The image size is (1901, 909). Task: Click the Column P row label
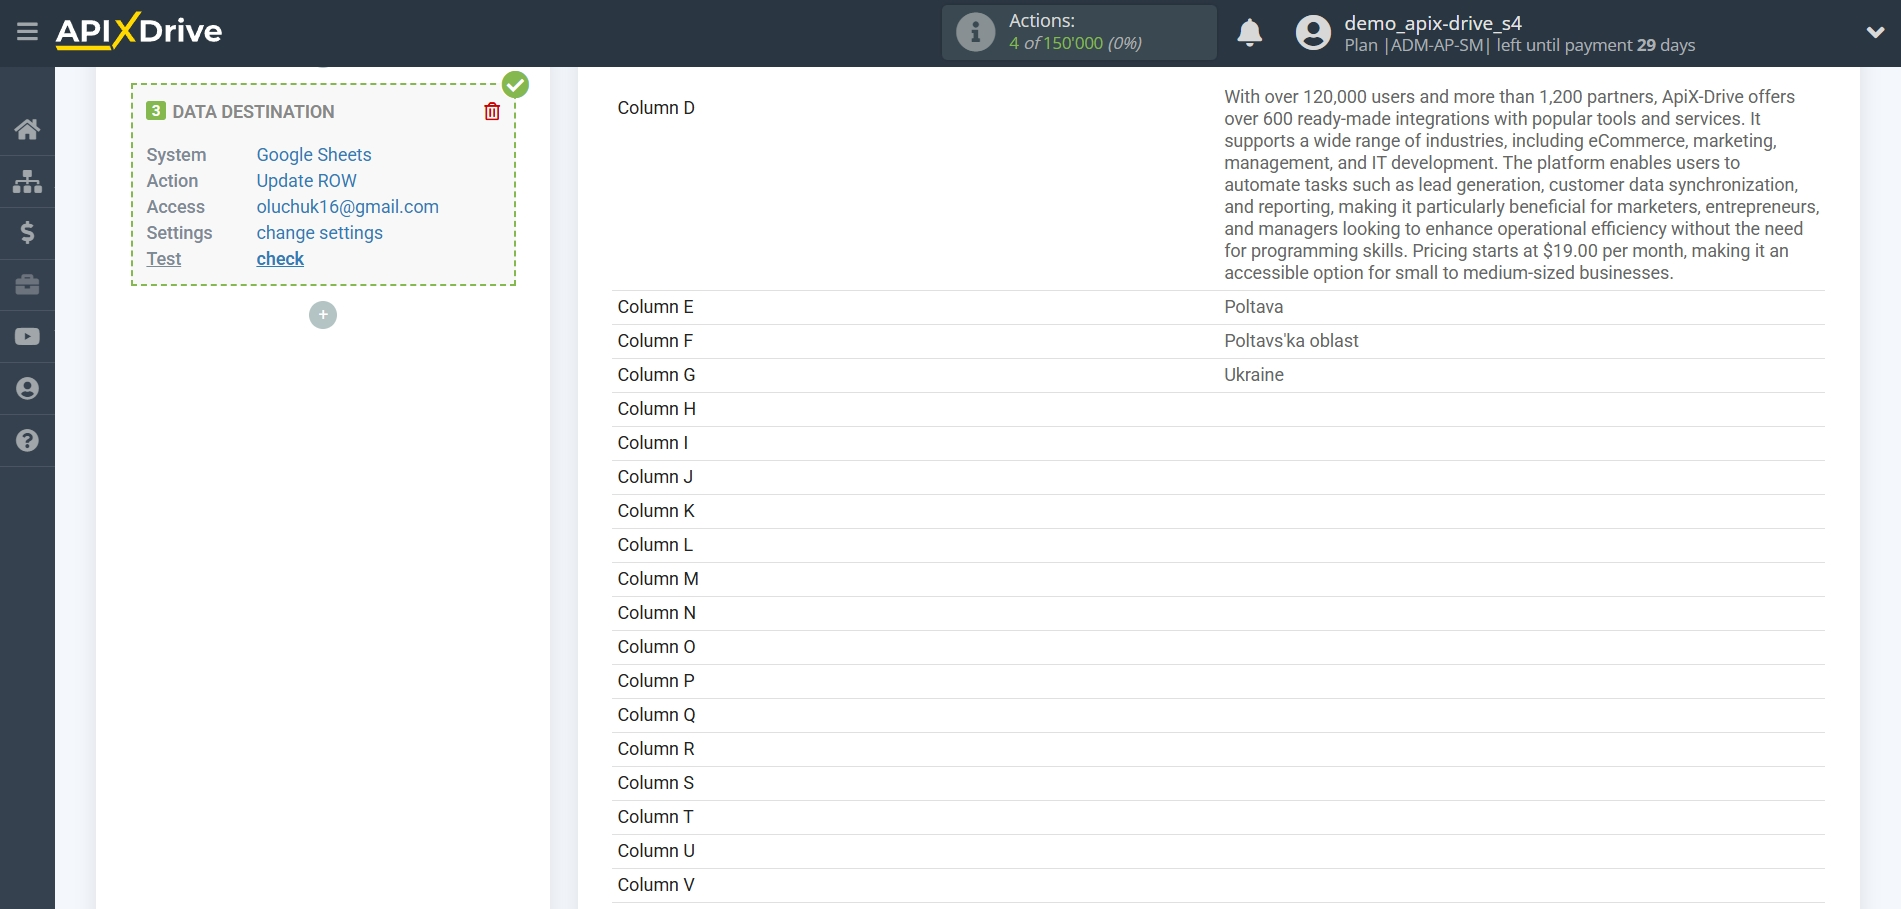click(x=656, y=681)
